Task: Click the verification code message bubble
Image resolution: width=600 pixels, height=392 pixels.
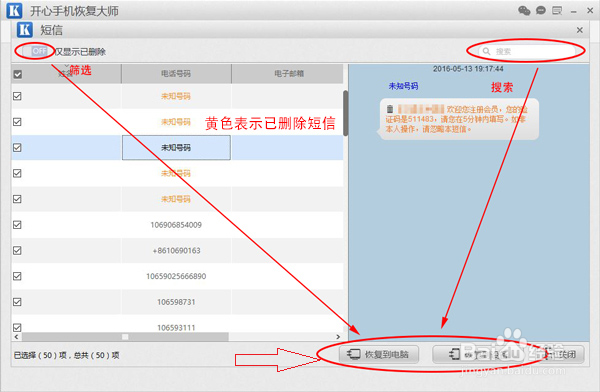Action: pyautogui.click(x=458, y=119)
